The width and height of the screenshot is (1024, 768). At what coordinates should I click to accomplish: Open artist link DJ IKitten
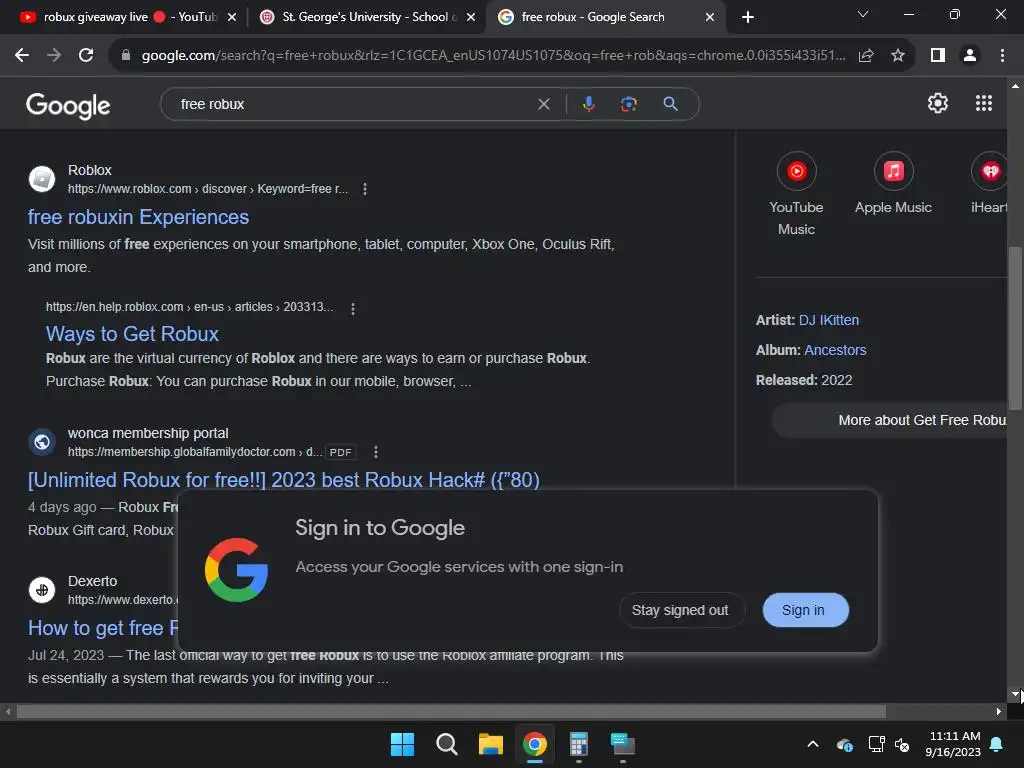tap(829, 320)
